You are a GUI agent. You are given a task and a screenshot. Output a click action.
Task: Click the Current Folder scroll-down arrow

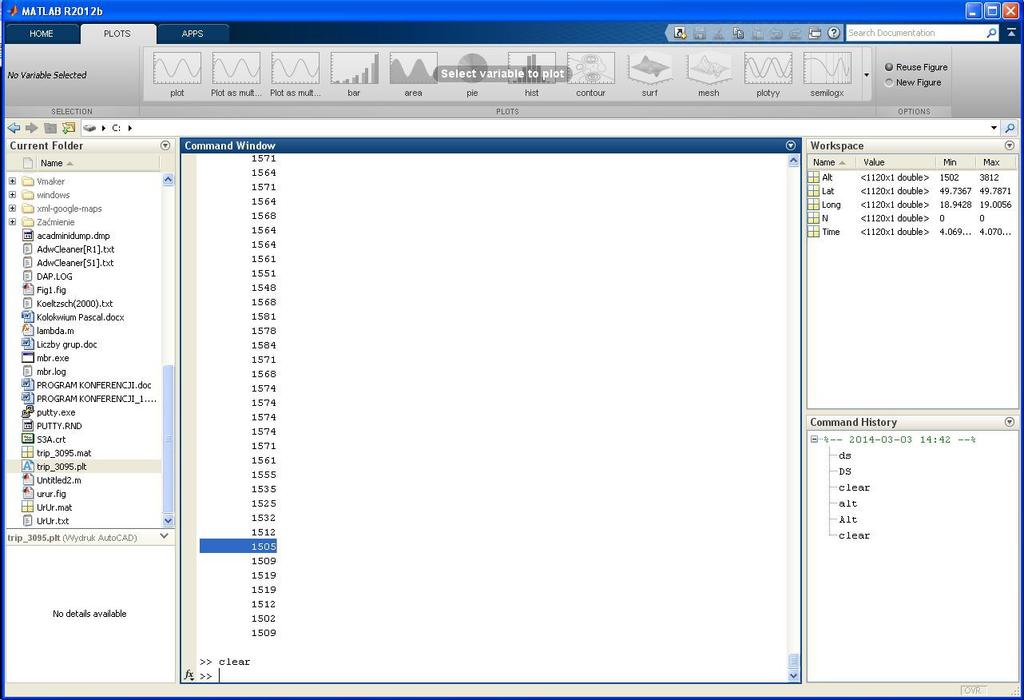click(x=168, y=520)
